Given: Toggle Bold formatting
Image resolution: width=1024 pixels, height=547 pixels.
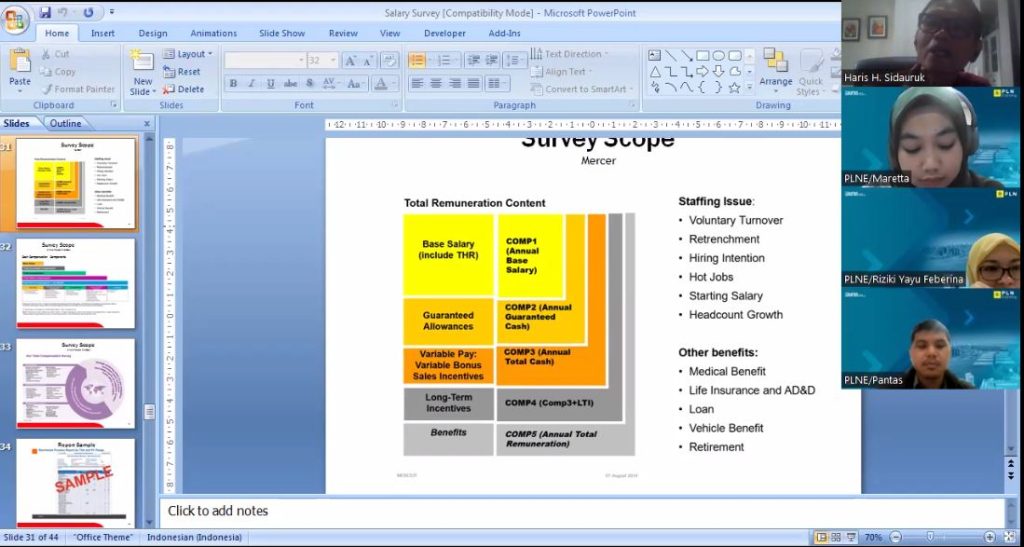Looking at the screenshot, I should tap(233, 84).
